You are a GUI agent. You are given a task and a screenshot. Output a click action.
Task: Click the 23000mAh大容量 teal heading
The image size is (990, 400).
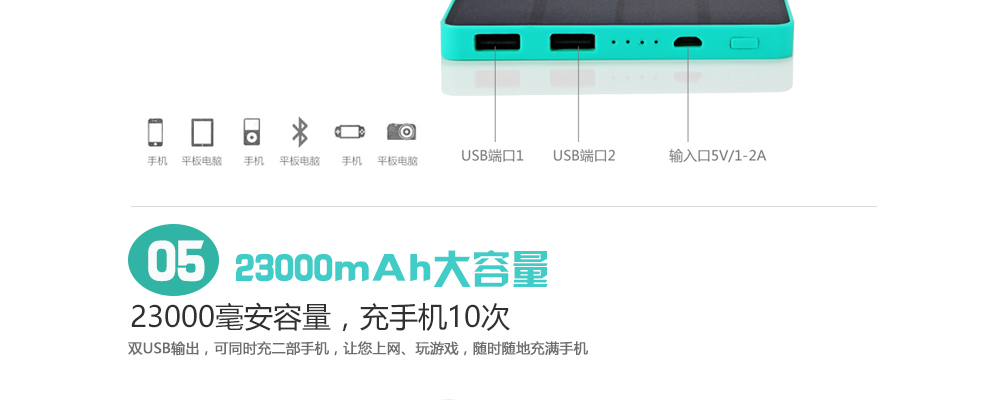tap(391, 269)
